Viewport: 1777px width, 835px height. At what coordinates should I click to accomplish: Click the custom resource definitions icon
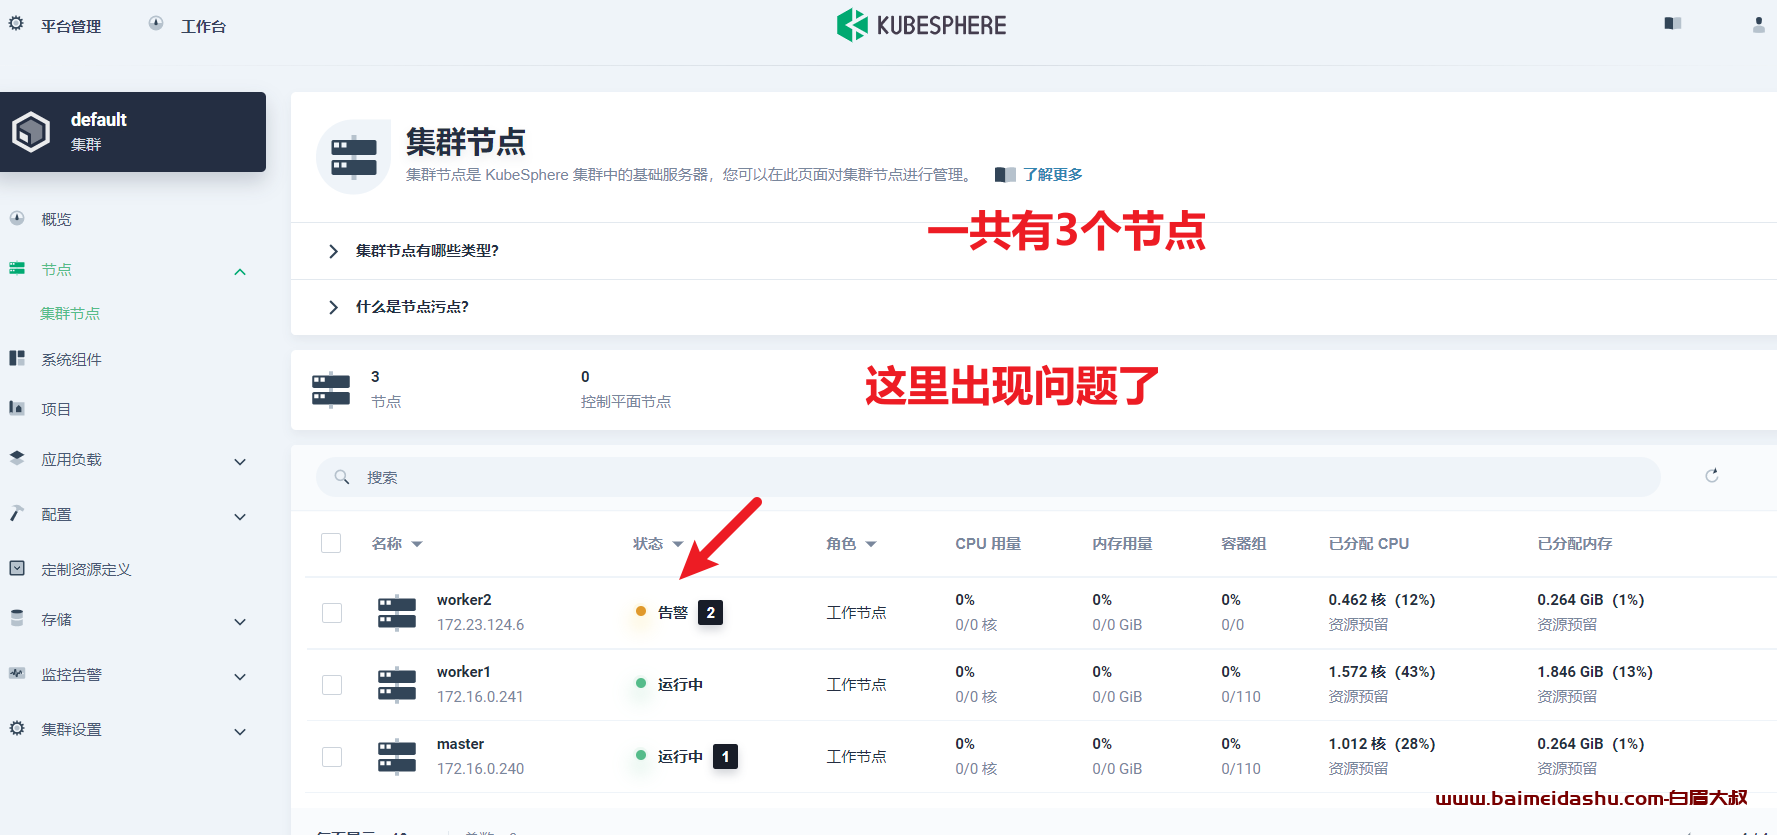coord(17,568)
